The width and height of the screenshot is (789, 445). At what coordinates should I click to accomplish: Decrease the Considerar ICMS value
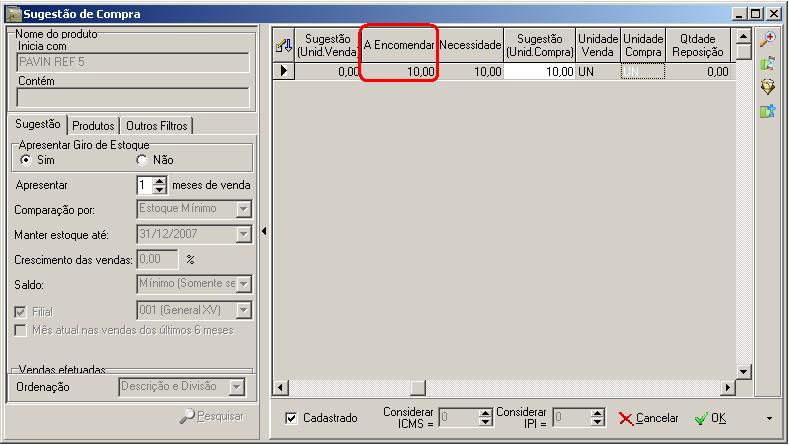(x=485, y=421)
